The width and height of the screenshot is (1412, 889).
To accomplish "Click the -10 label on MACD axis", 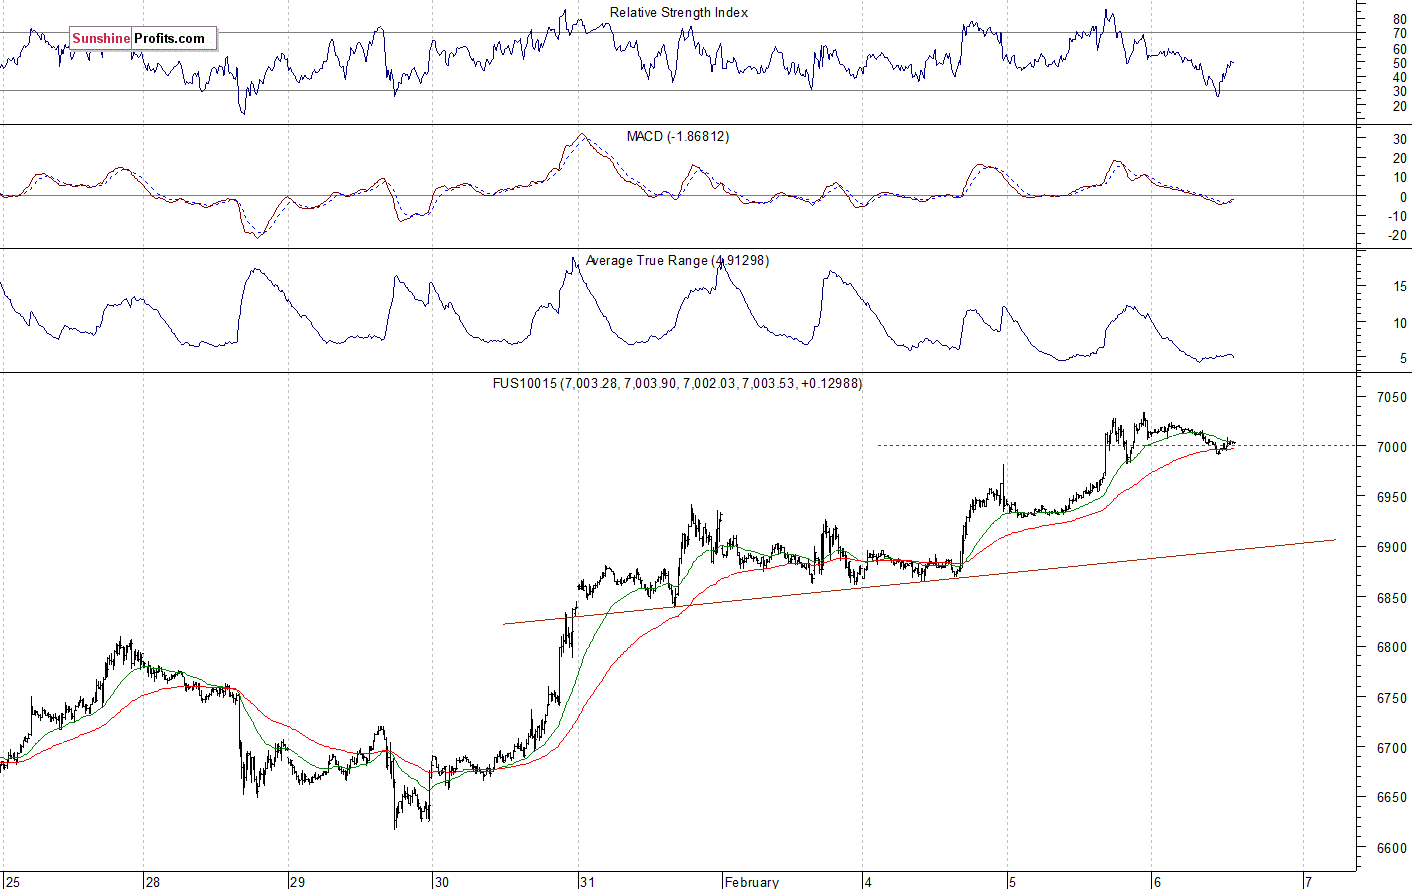I will click(x=1397, y=217).
